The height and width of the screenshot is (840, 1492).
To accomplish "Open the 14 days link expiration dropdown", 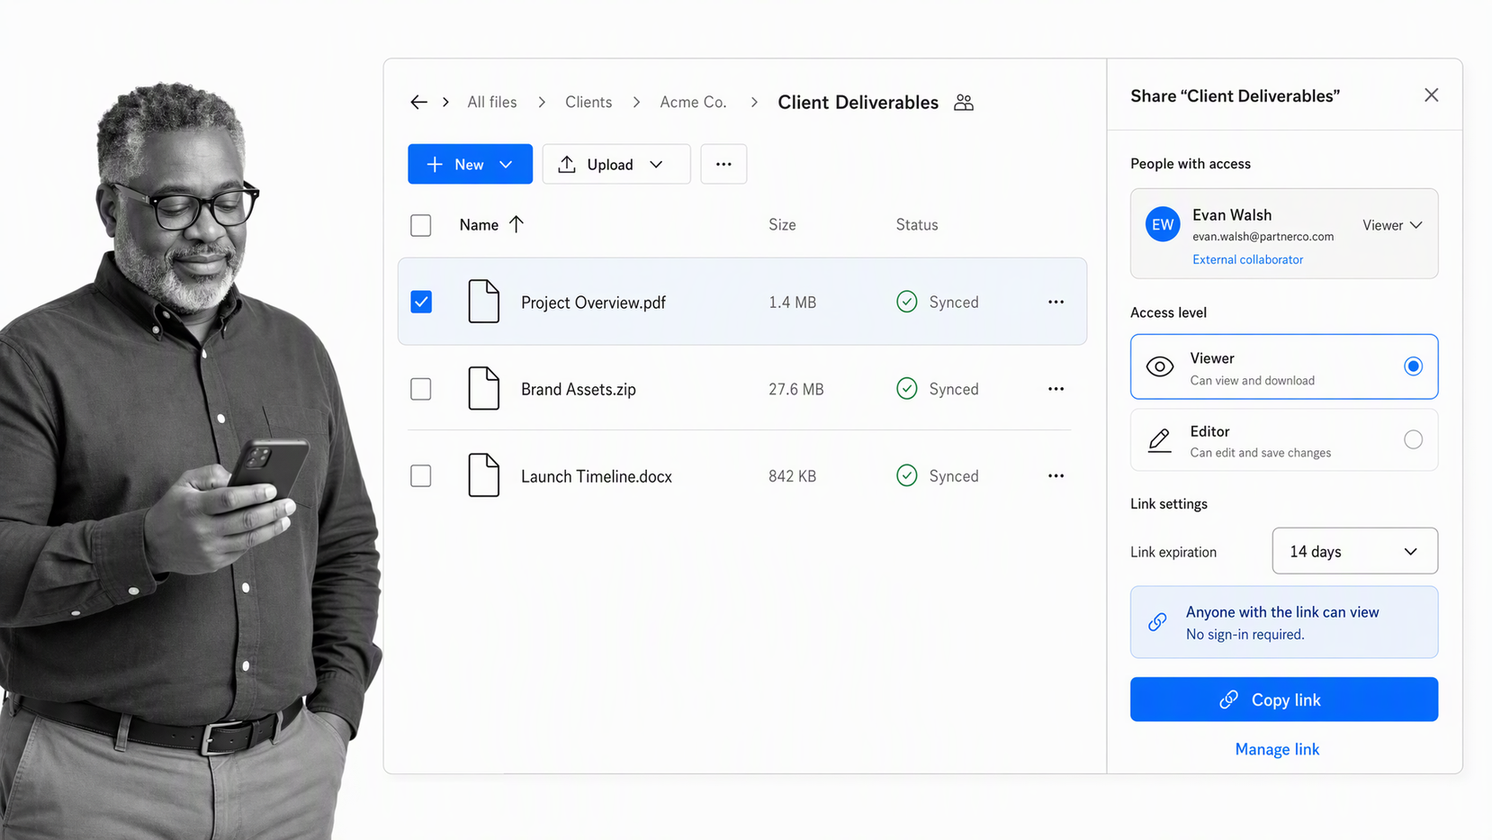I will coord(1355,551).
